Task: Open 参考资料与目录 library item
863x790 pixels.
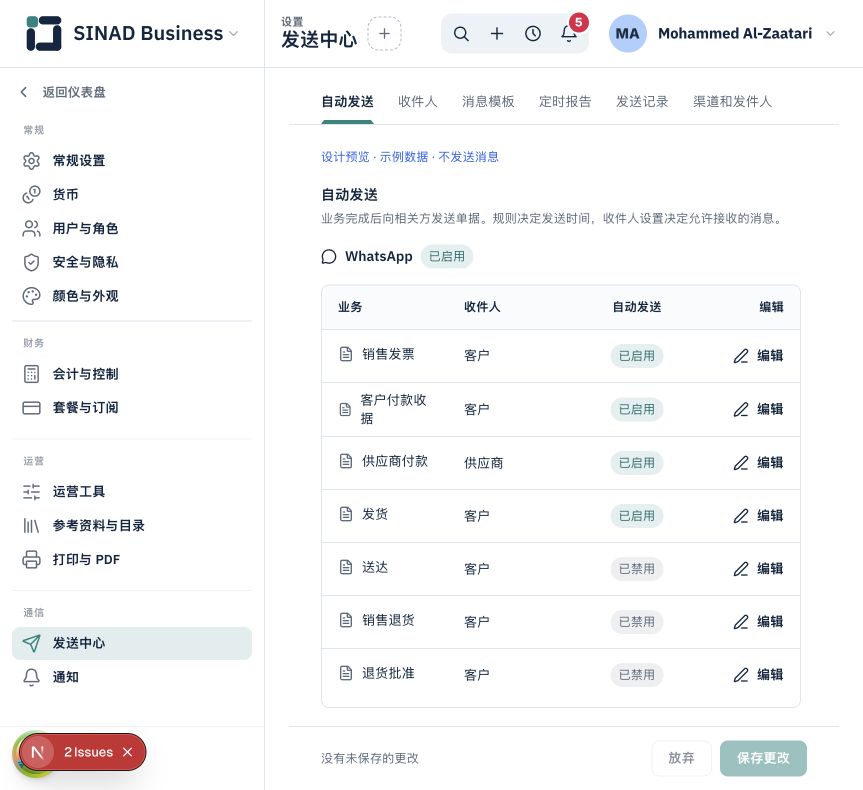Action: pyautogui.click(x=132, y=526)
